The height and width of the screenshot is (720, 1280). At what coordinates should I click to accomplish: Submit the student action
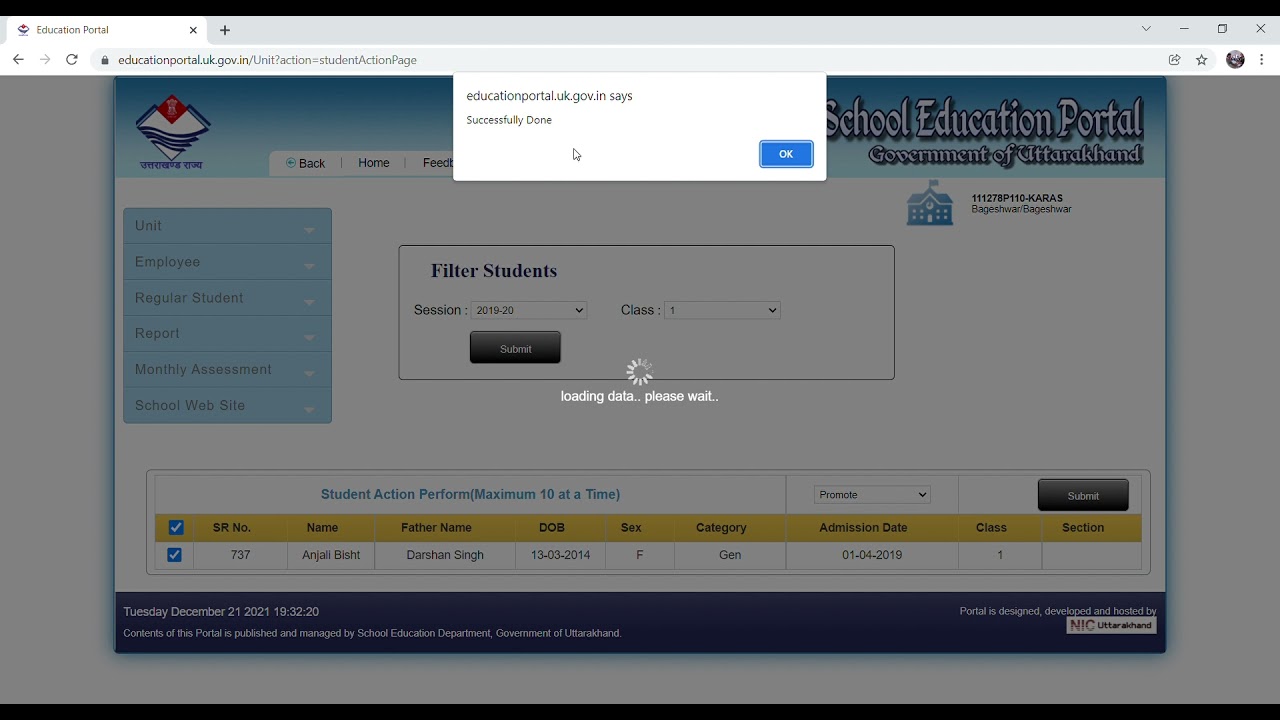tap(1083, 495)
